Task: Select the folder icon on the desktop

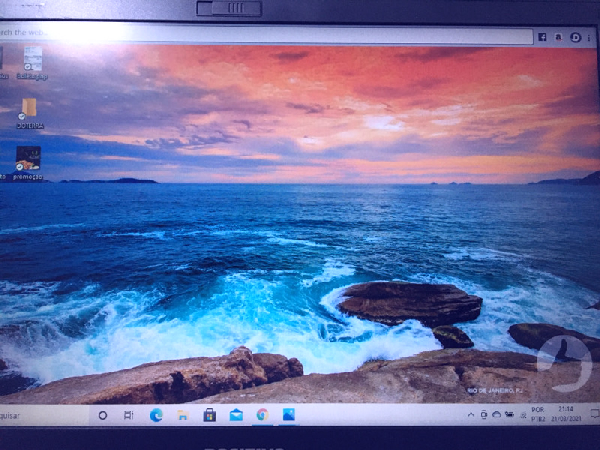Action: [x=29, y=108]
